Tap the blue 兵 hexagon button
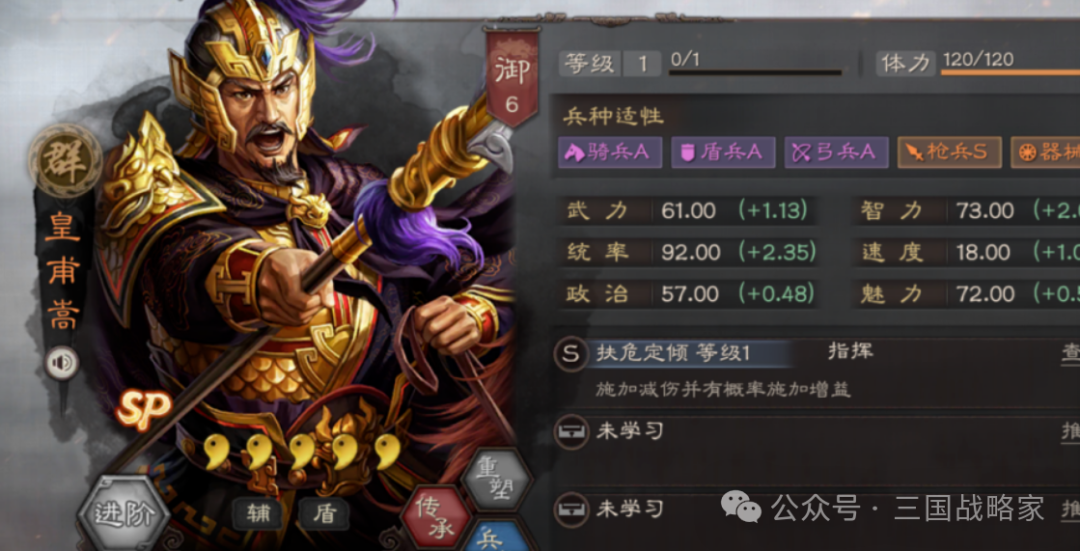 497,537
